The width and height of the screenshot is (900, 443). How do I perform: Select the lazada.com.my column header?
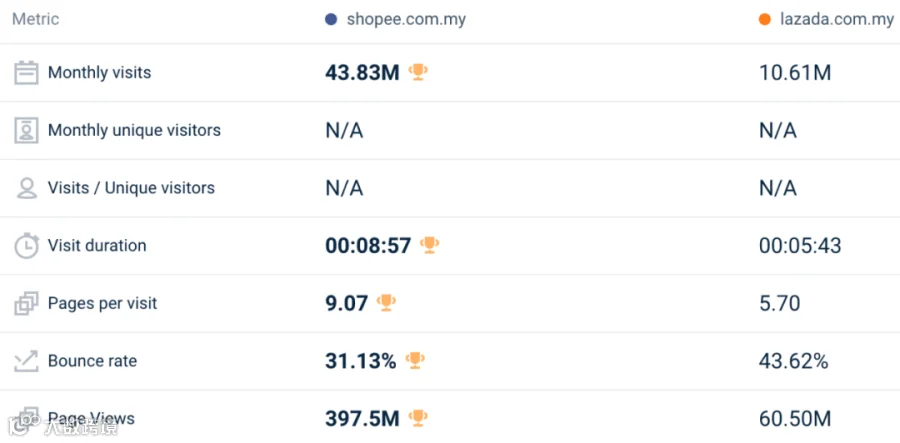(x=837, y=20)
